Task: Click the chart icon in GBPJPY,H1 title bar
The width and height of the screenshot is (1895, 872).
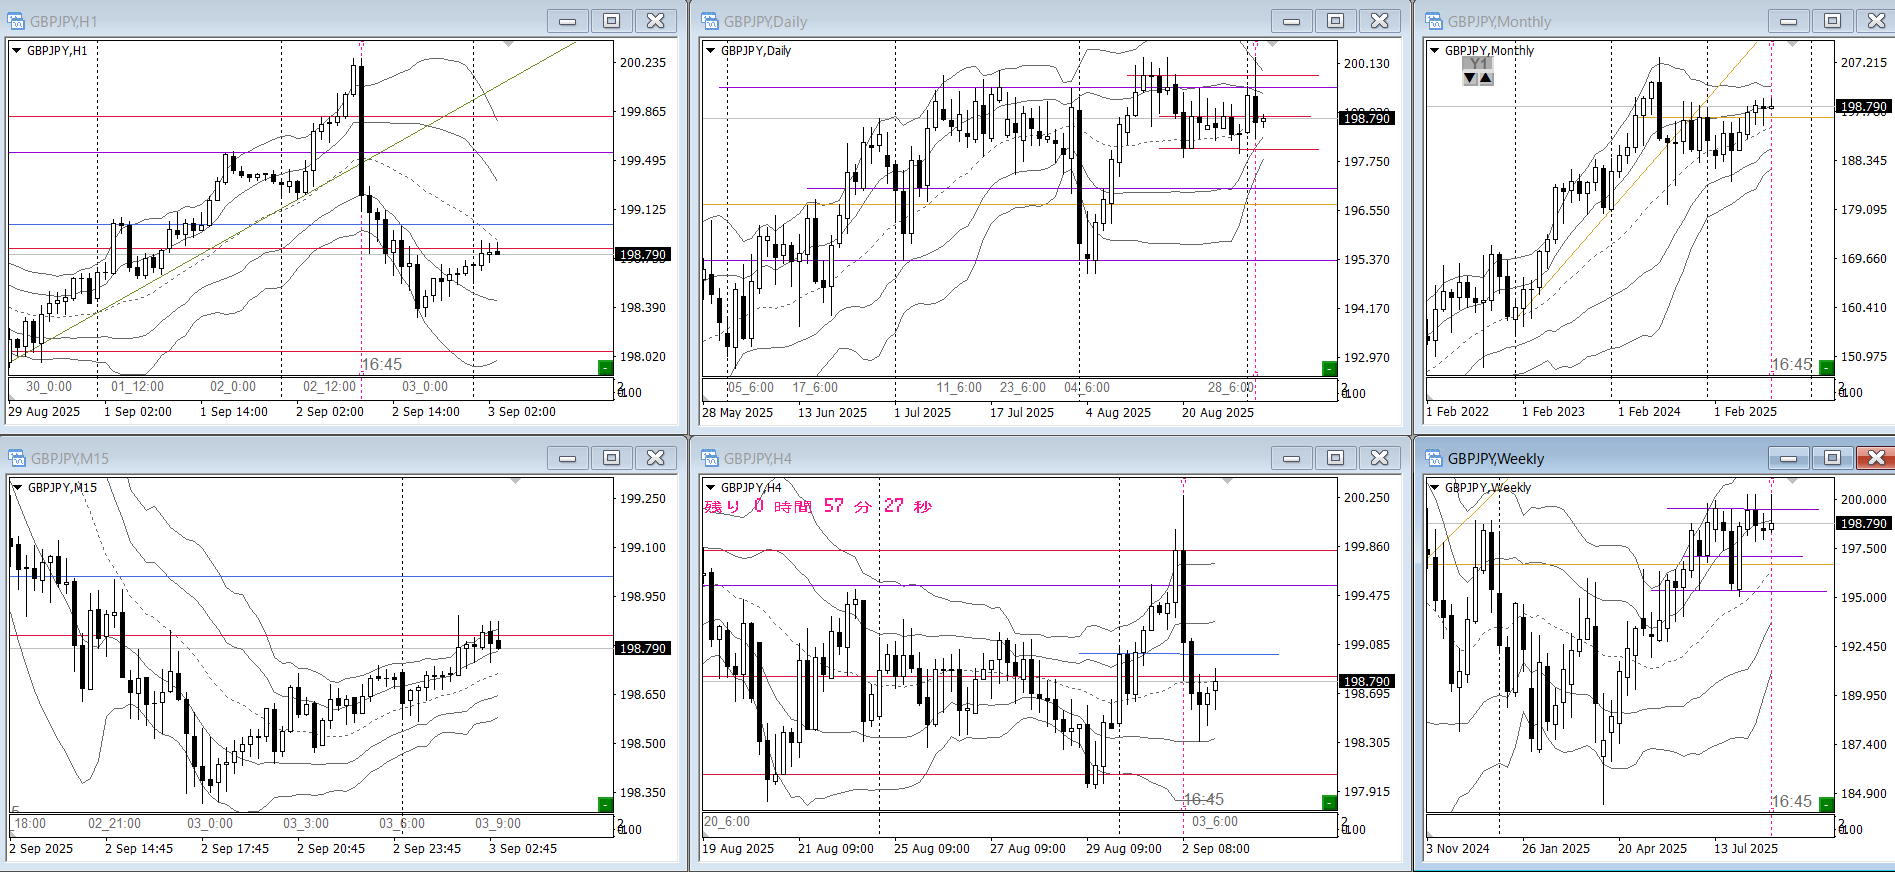Action: [x=16, y=21]
